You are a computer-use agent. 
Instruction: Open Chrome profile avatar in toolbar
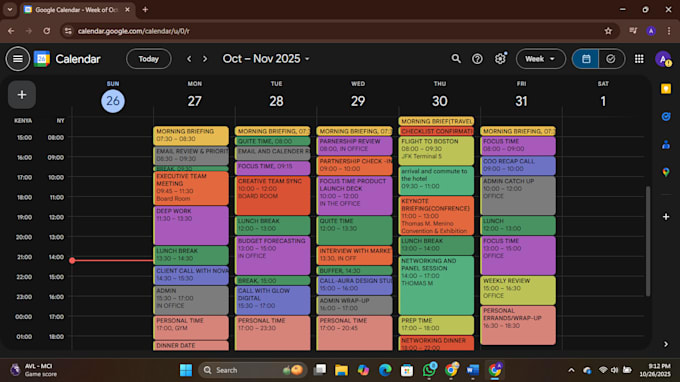pos(651,31)
